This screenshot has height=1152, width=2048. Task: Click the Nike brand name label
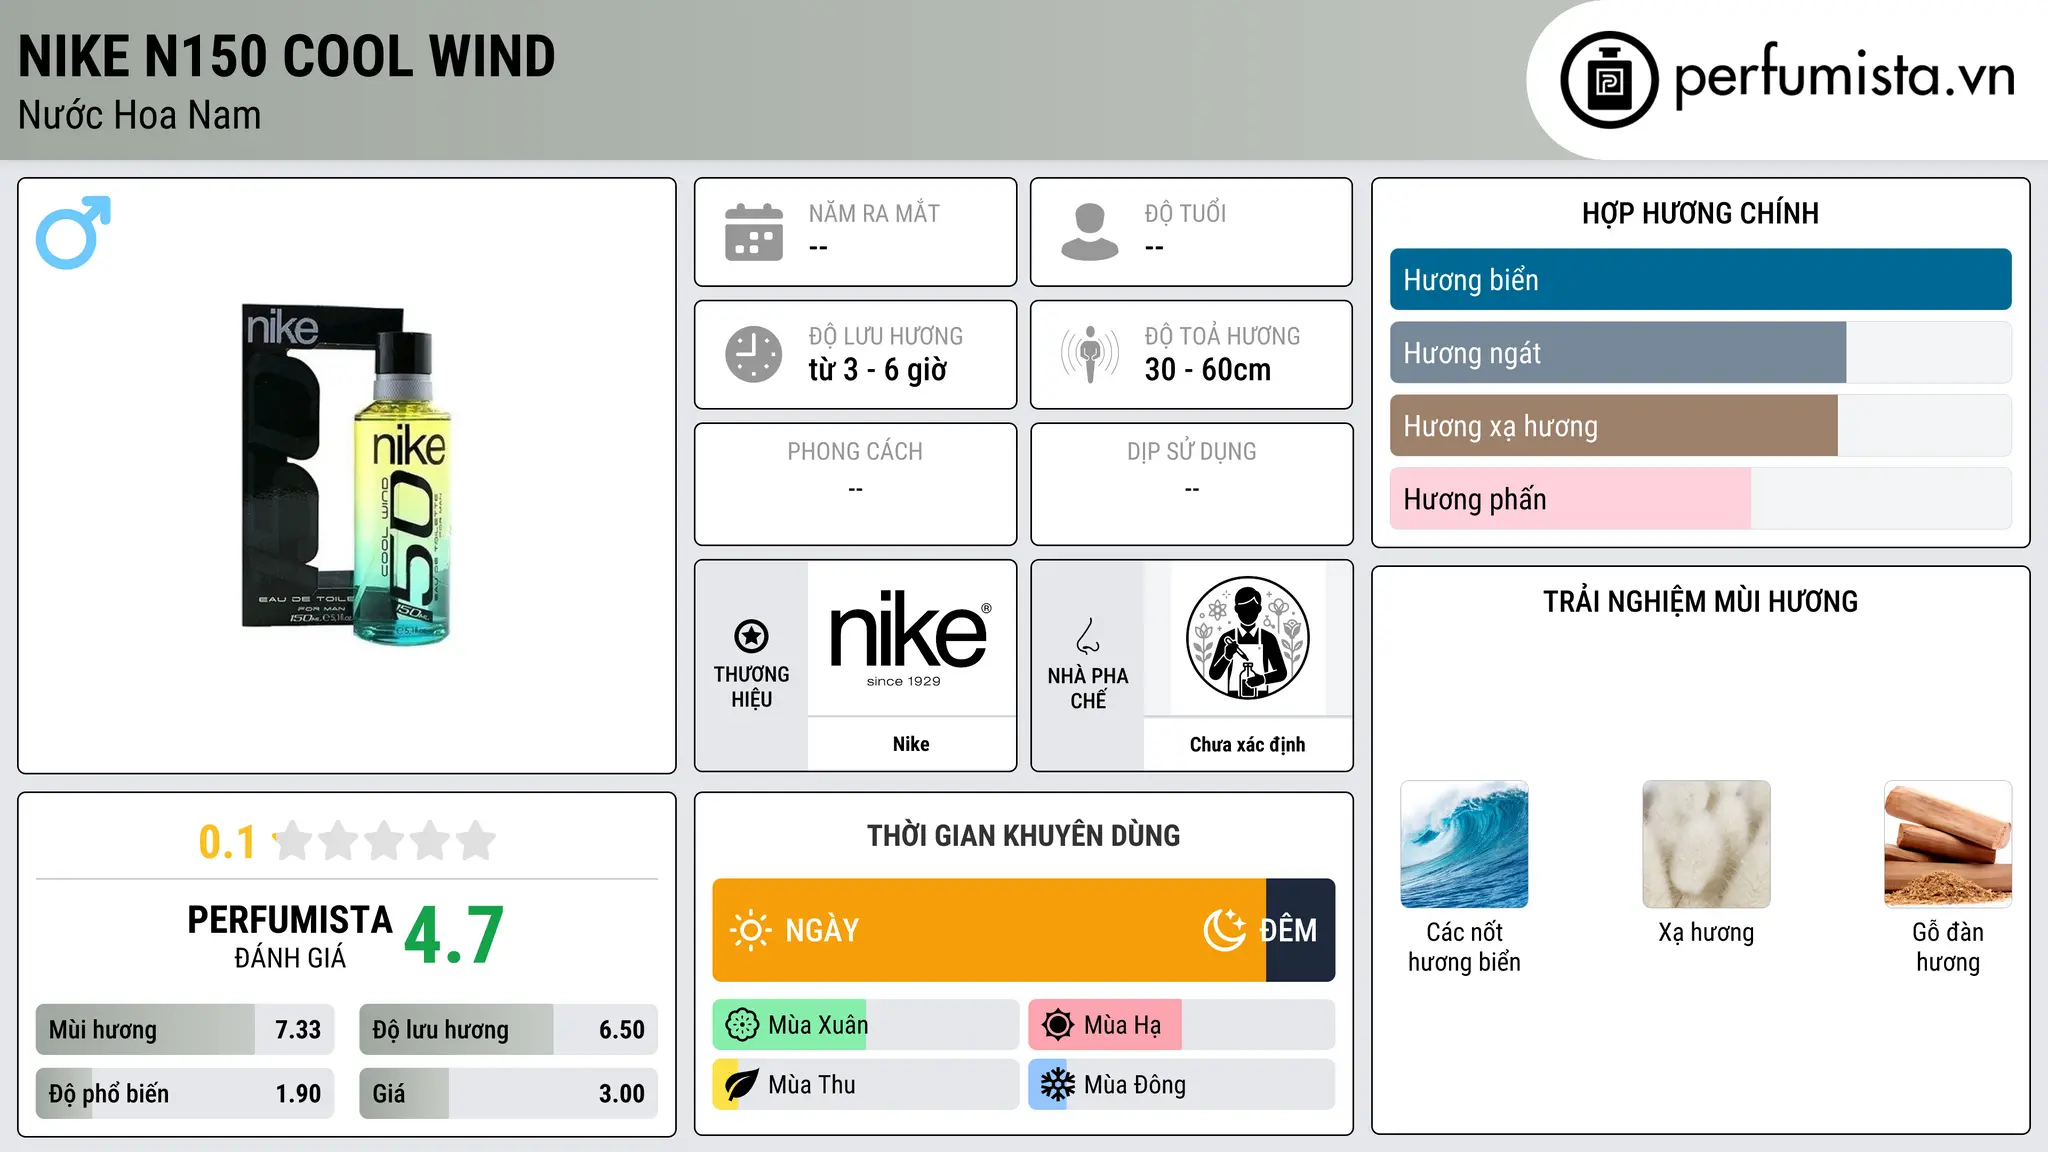click(911, 744)
